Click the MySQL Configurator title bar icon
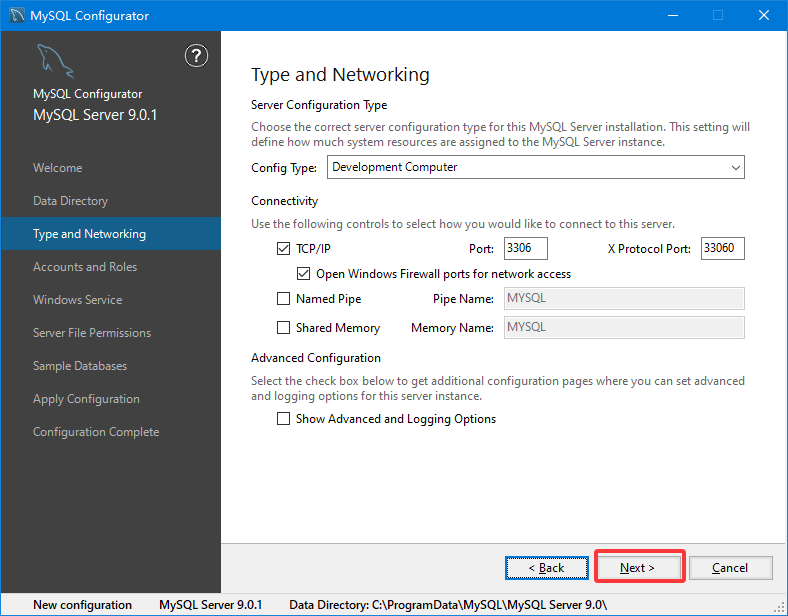The width and height of the screenshot is (788, 616). (17, 15)
